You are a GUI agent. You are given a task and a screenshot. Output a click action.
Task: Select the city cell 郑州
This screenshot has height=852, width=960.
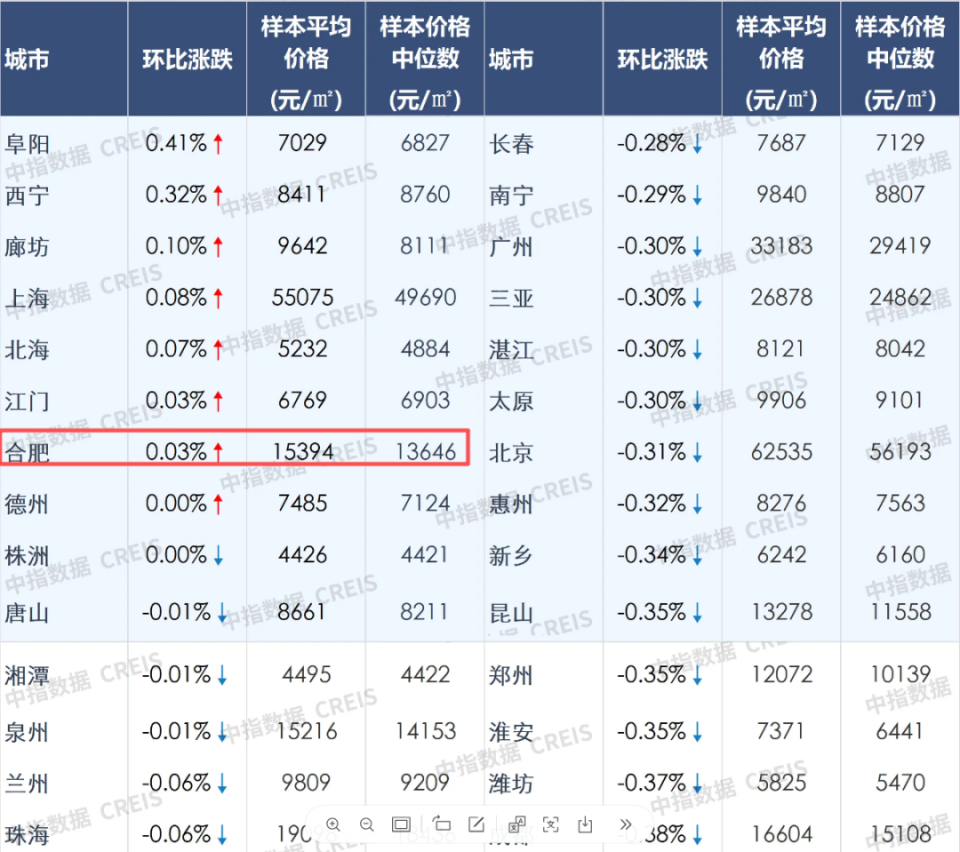511,676
